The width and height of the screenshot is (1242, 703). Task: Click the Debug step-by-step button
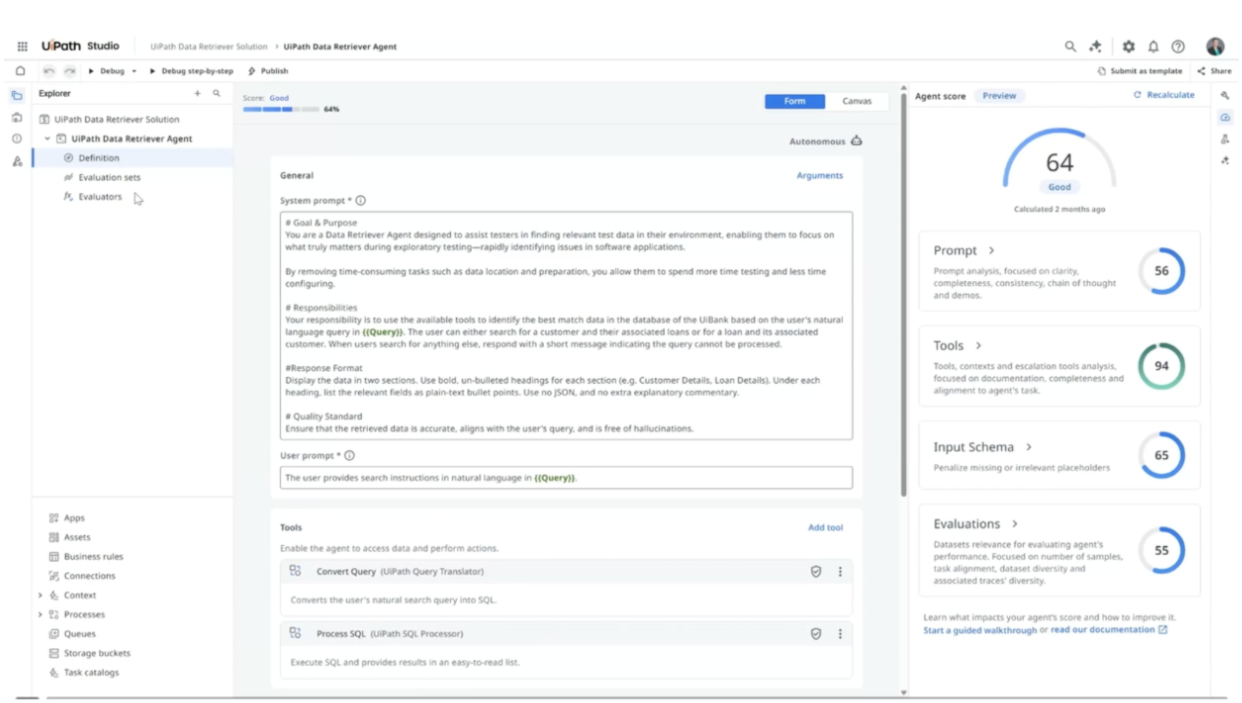click(192, 71)
